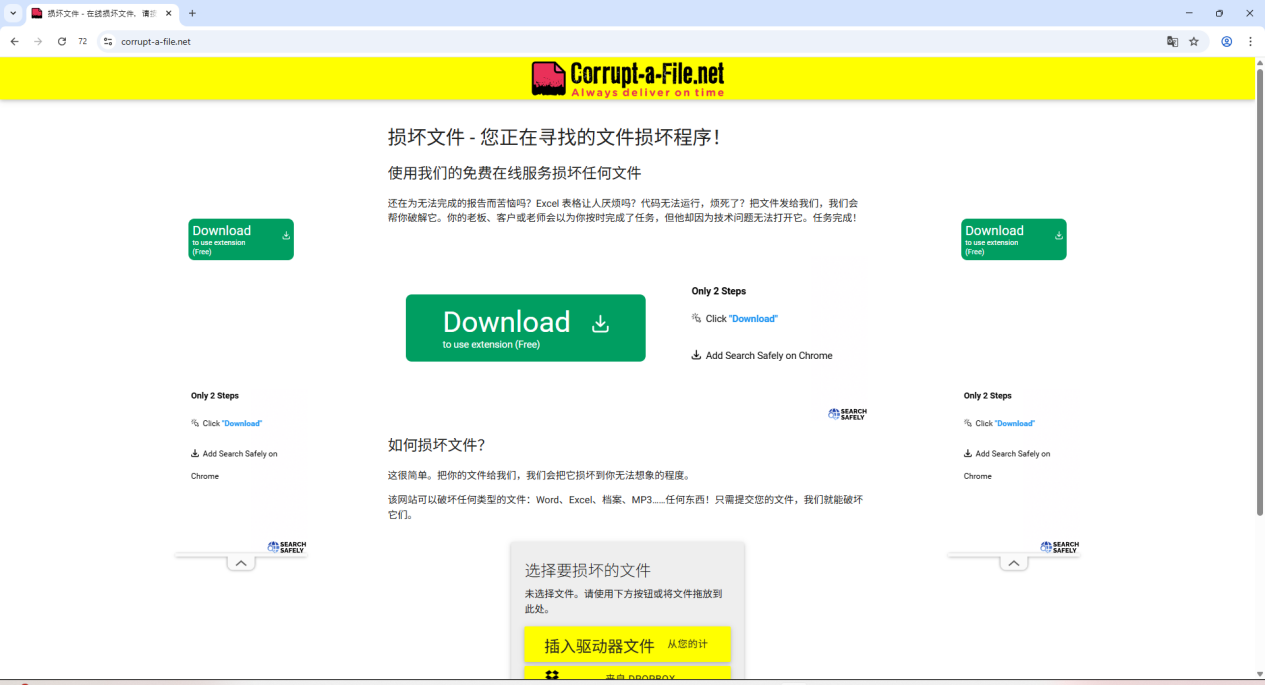
Task: Click the 未选择文件 drop area text
Action: 623,600
